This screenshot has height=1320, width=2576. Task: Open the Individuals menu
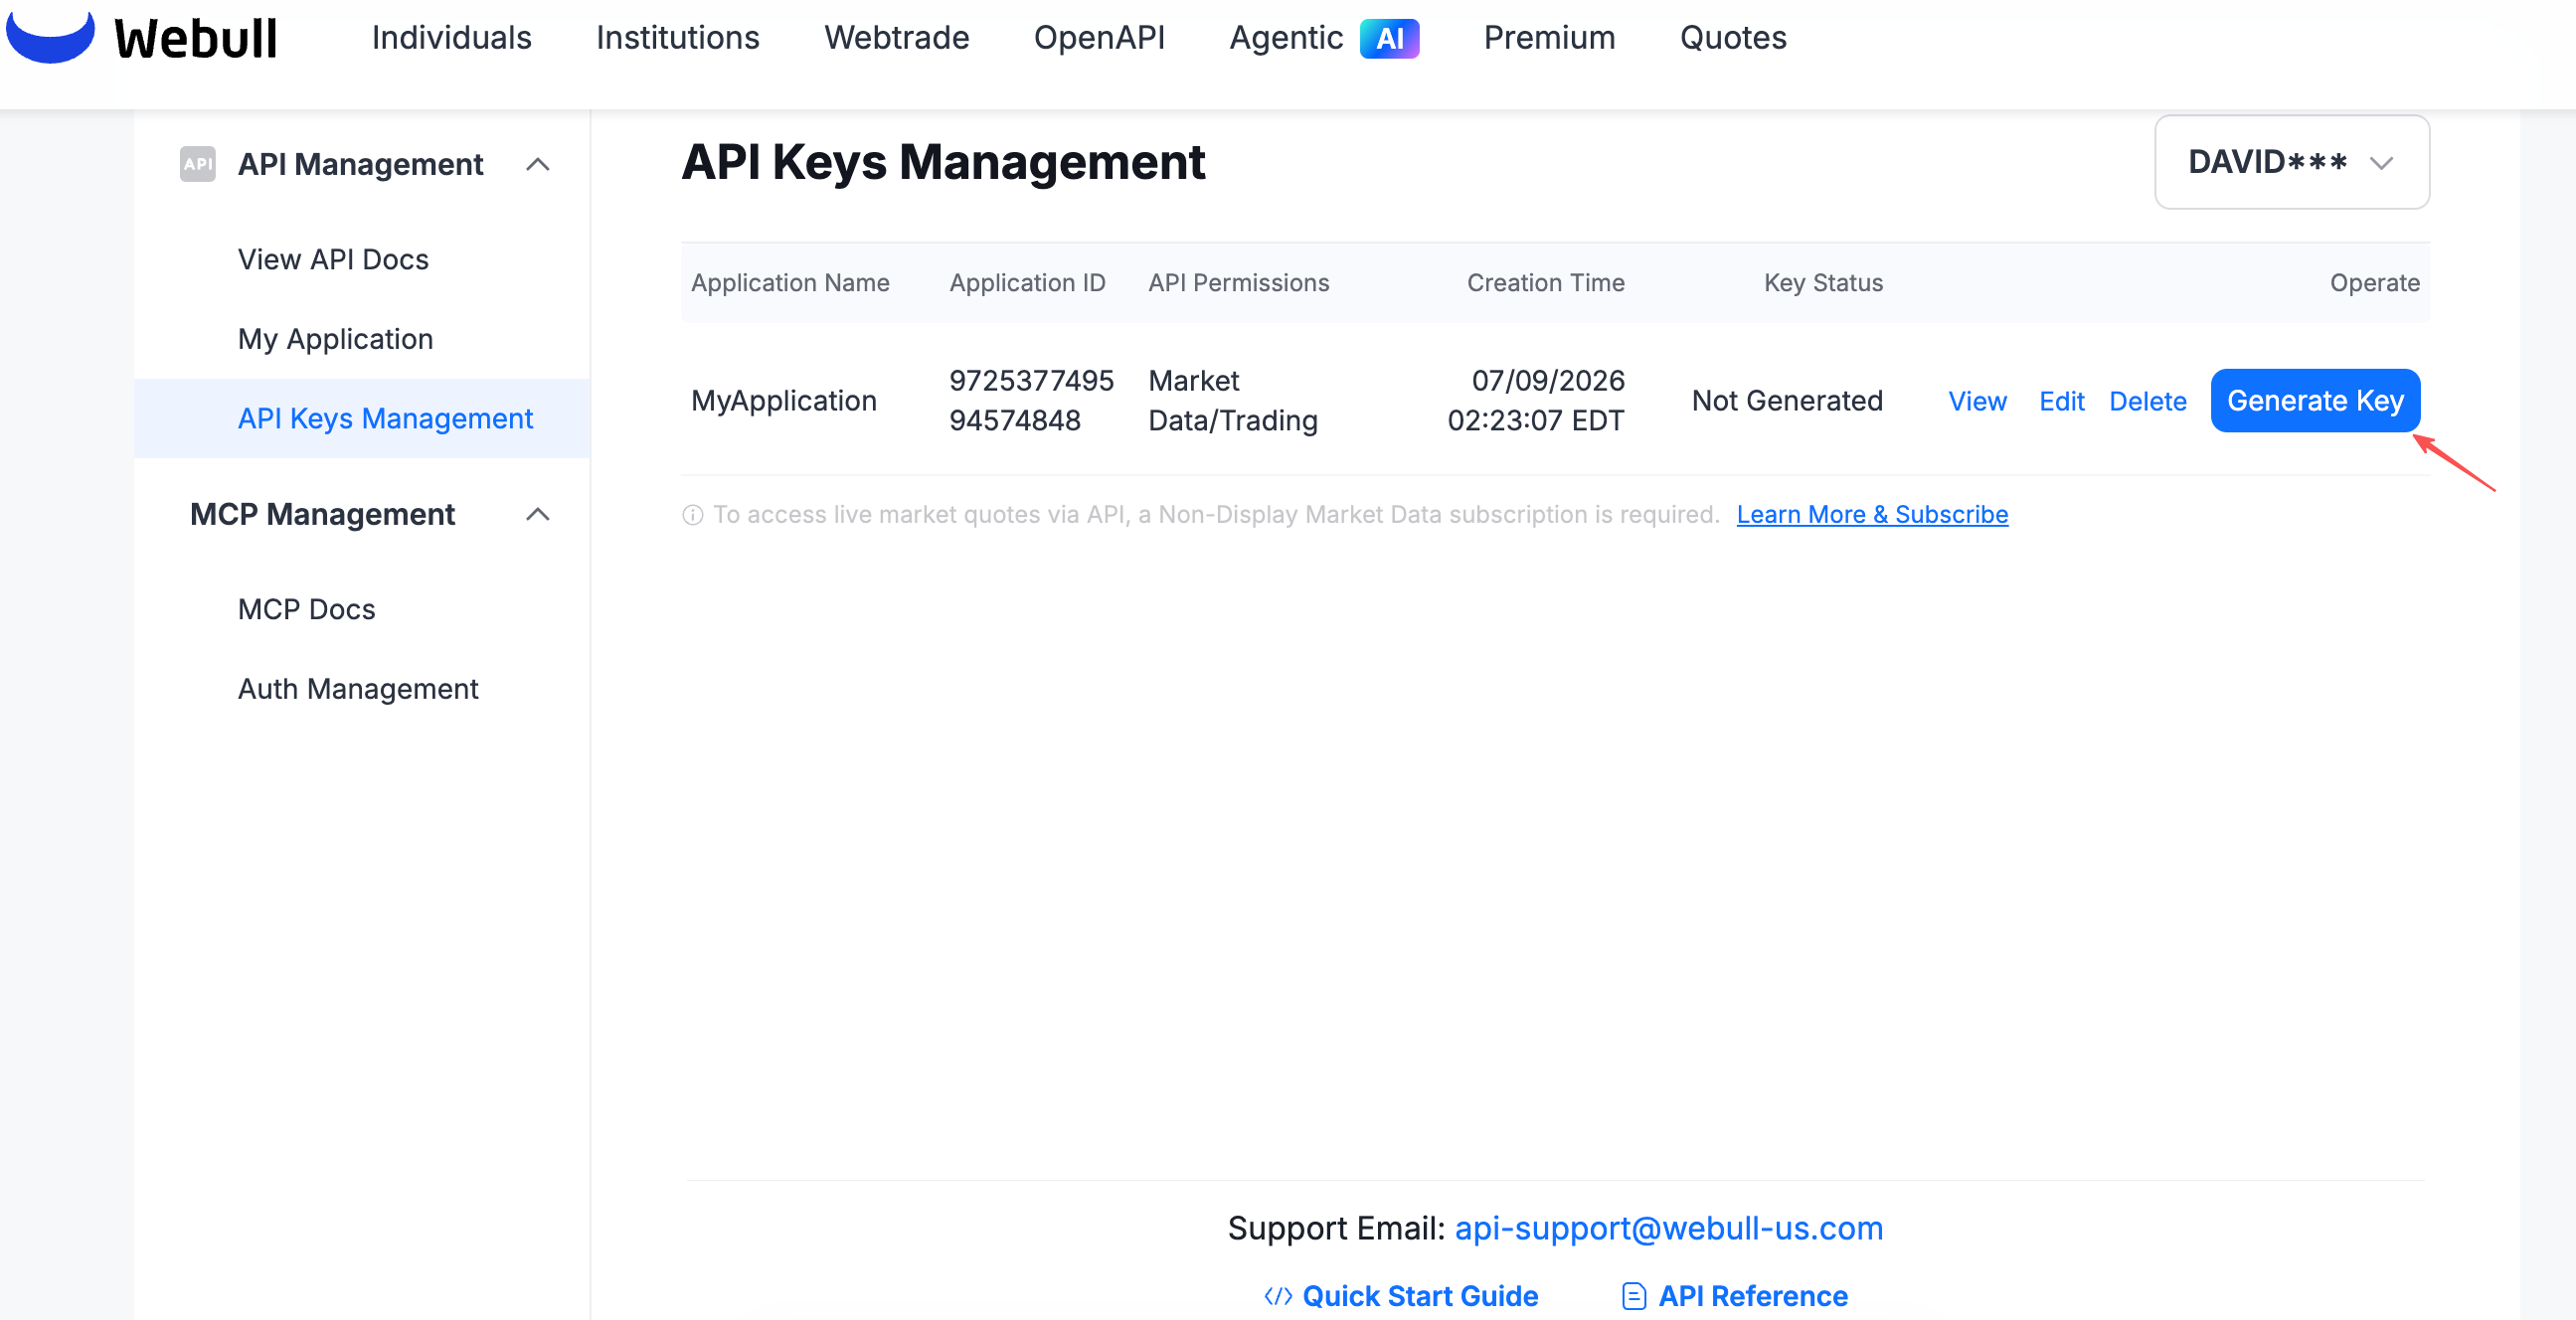452,38
